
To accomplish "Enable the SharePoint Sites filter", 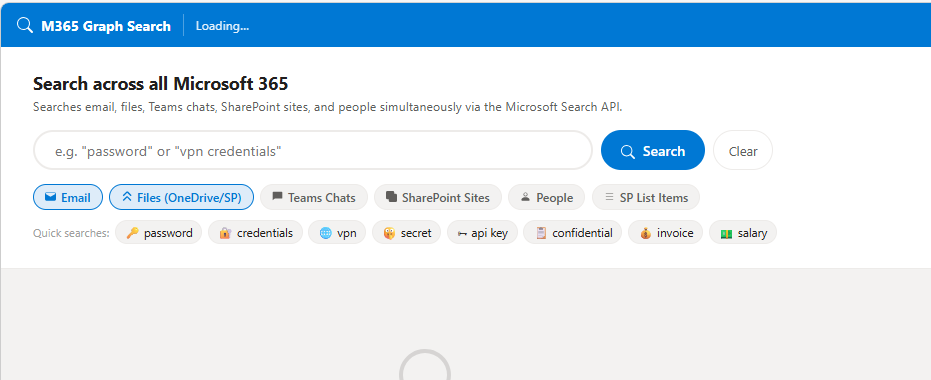I will (438, 197).
